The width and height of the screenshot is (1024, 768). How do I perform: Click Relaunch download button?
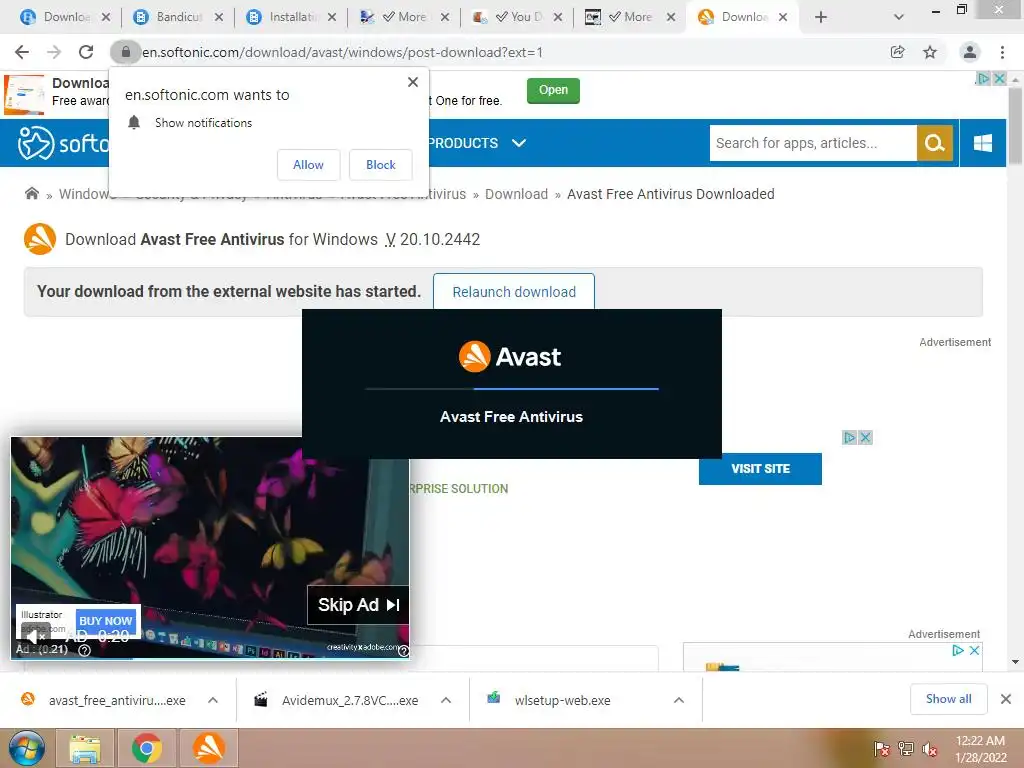coord(514,292)
